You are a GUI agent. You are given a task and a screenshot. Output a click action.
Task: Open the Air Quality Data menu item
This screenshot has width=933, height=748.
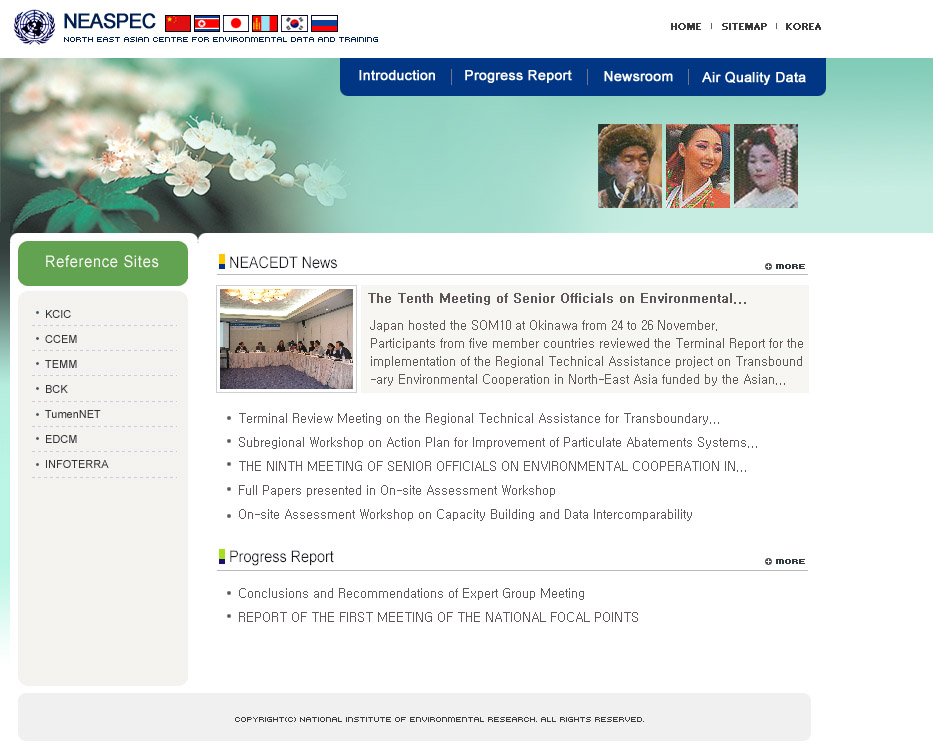click(753, 77)
